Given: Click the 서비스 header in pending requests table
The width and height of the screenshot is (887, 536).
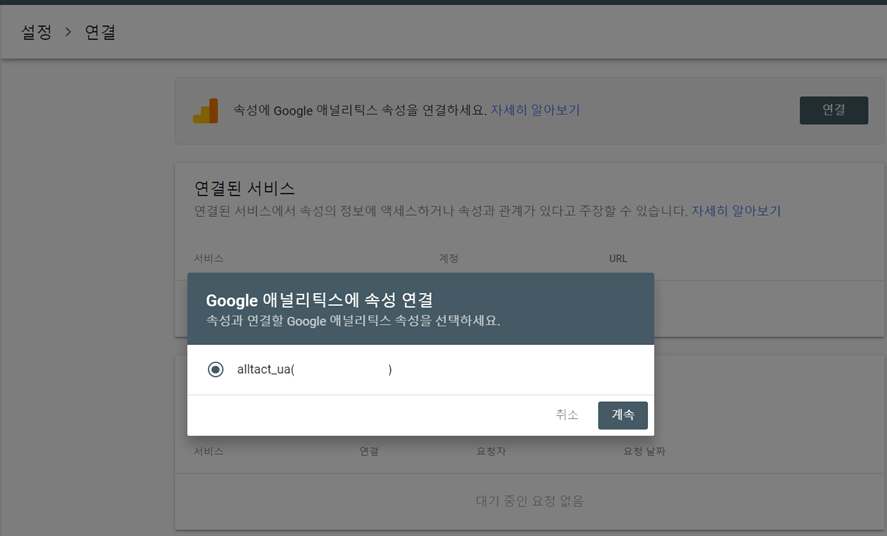Looking at the screenshot, I should point(209,451).
